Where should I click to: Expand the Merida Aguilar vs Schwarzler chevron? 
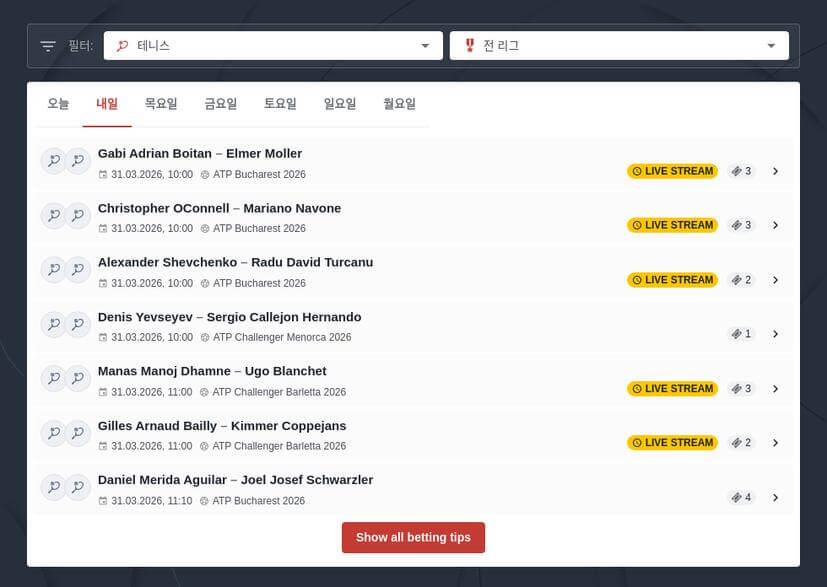[775, 497]
